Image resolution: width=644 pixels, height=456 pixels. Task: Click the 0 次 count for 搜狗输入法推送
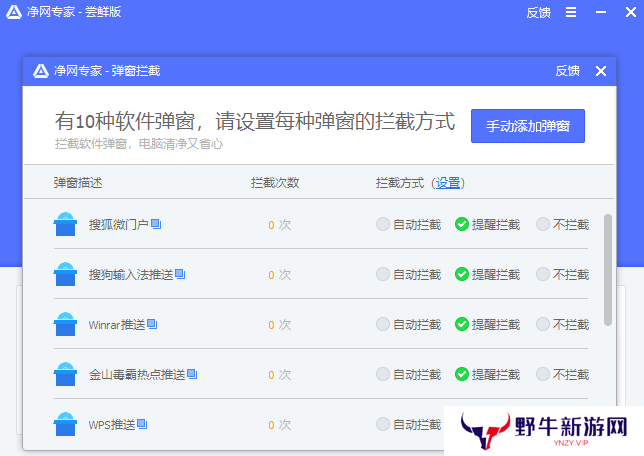280,274
